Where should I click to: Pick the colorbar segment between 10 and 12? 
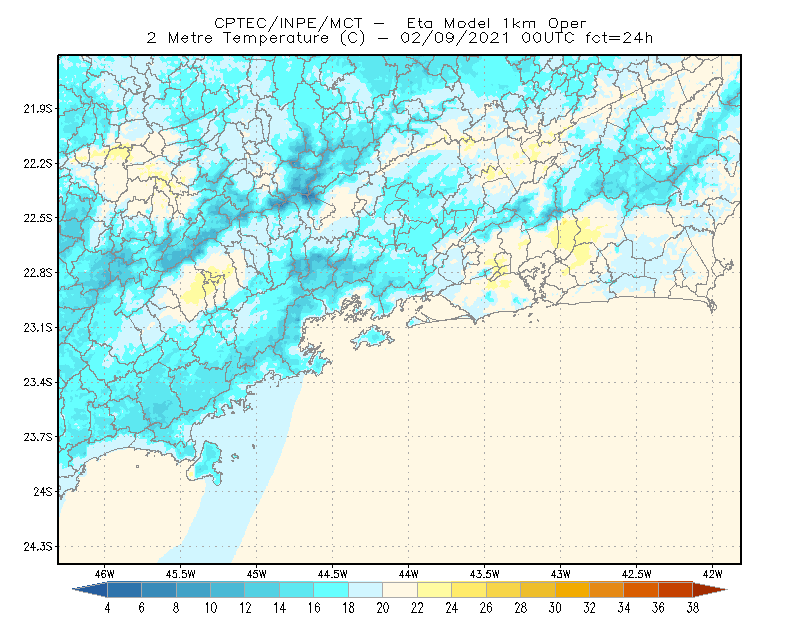(x=228, y=590)
